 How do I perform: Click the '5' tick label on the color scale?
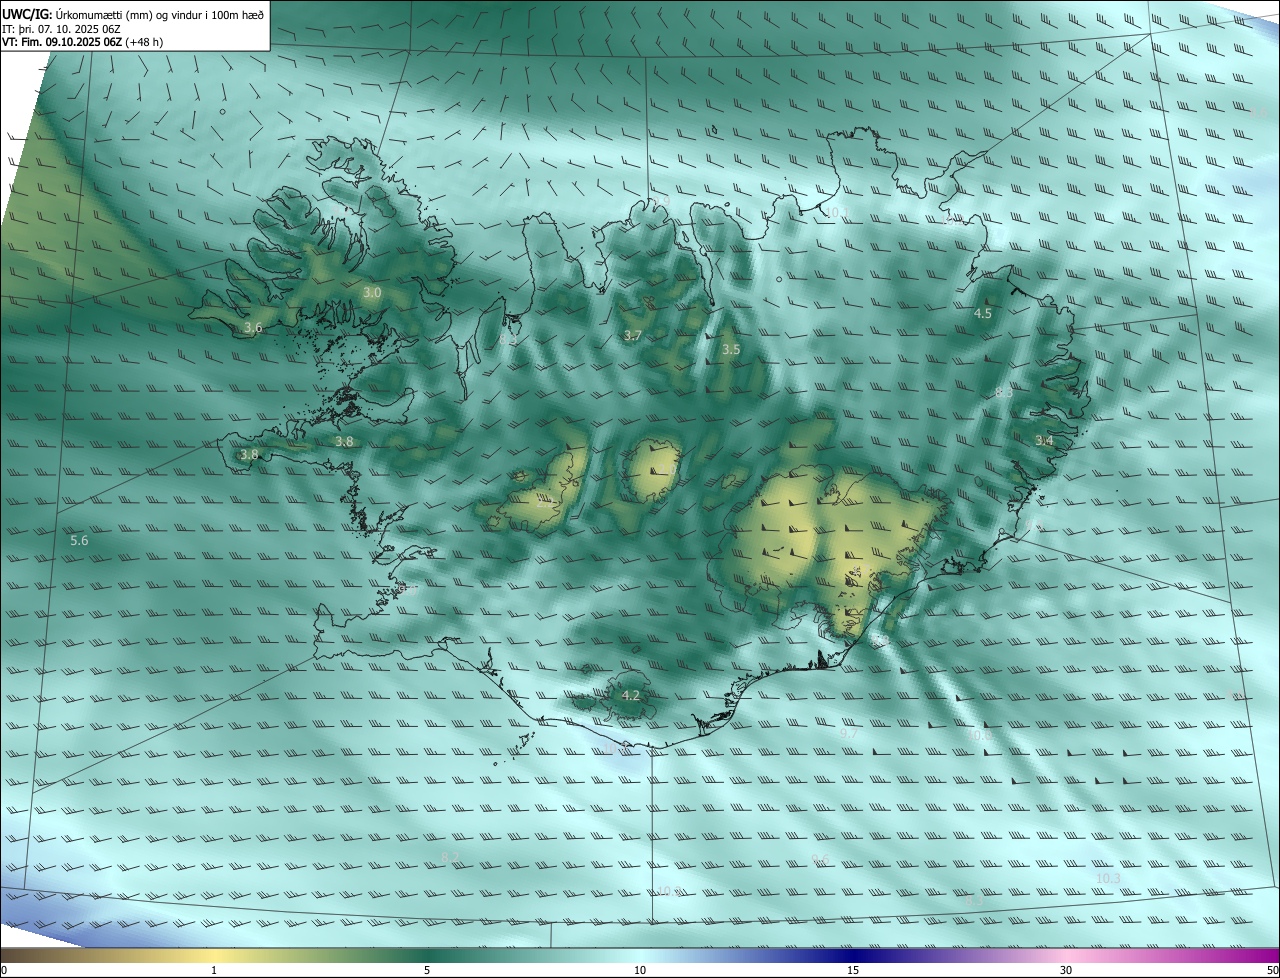coord(427,970)
